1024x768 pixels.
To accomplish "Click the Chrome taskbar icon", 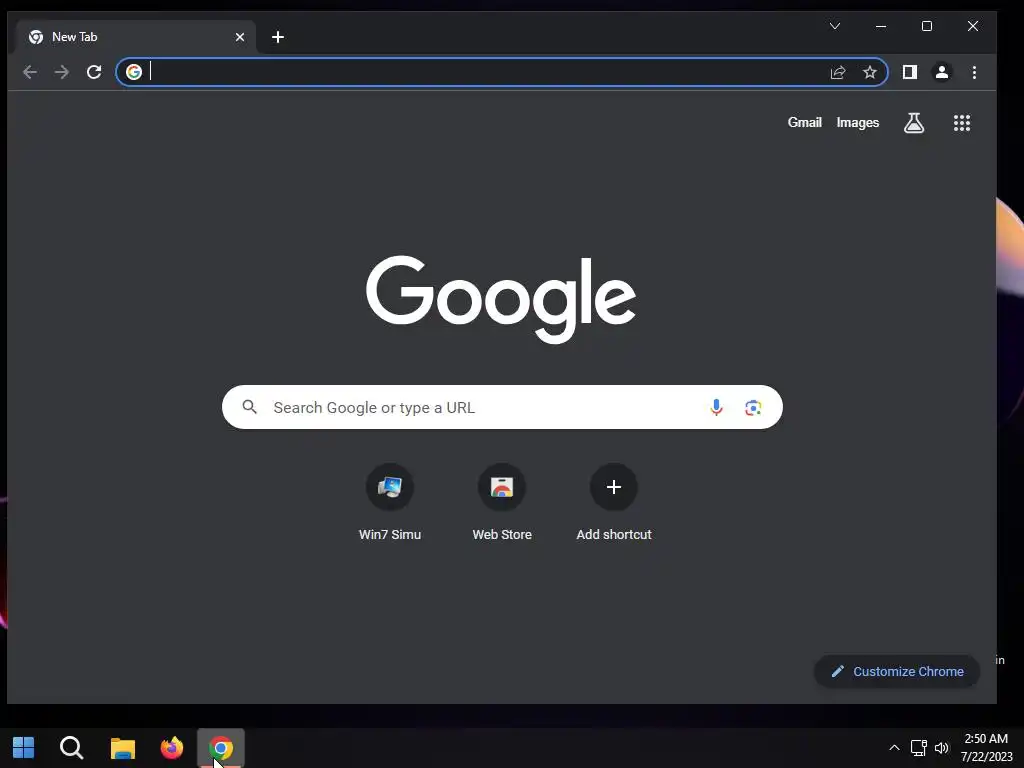I will pyautogui.click(x=221, y=748).
